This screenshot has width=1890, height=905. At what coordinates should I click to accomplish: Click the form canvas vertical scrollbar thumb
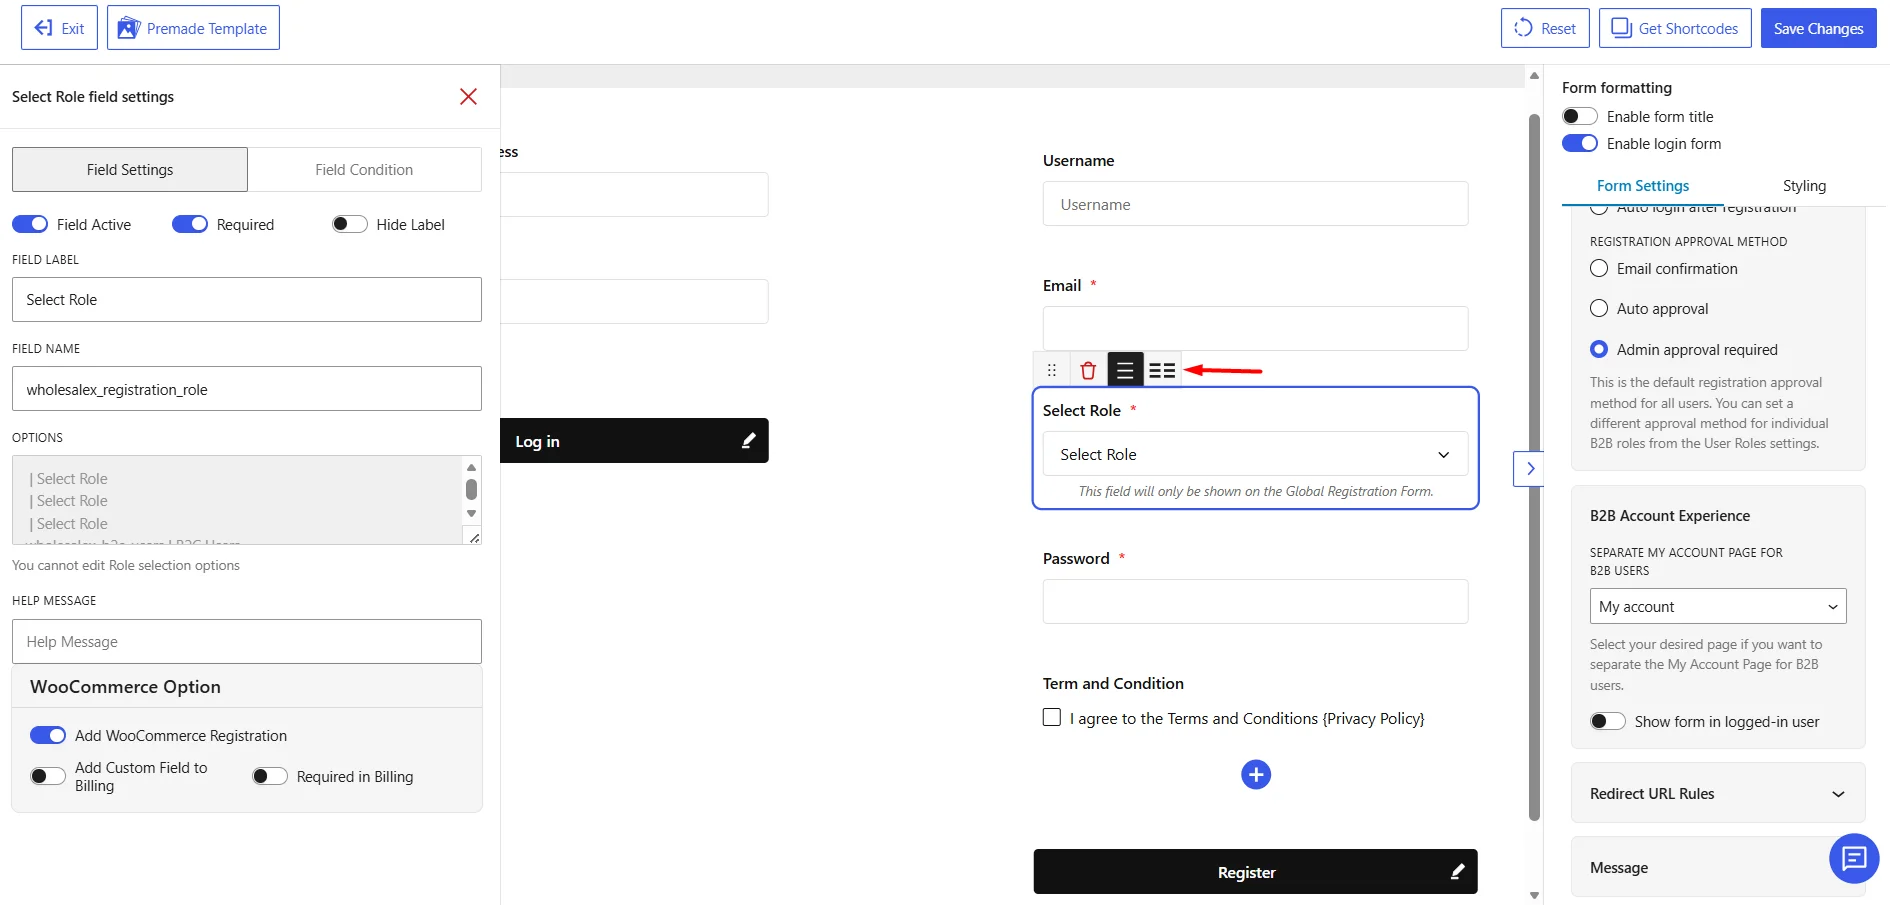point(1534,466)
